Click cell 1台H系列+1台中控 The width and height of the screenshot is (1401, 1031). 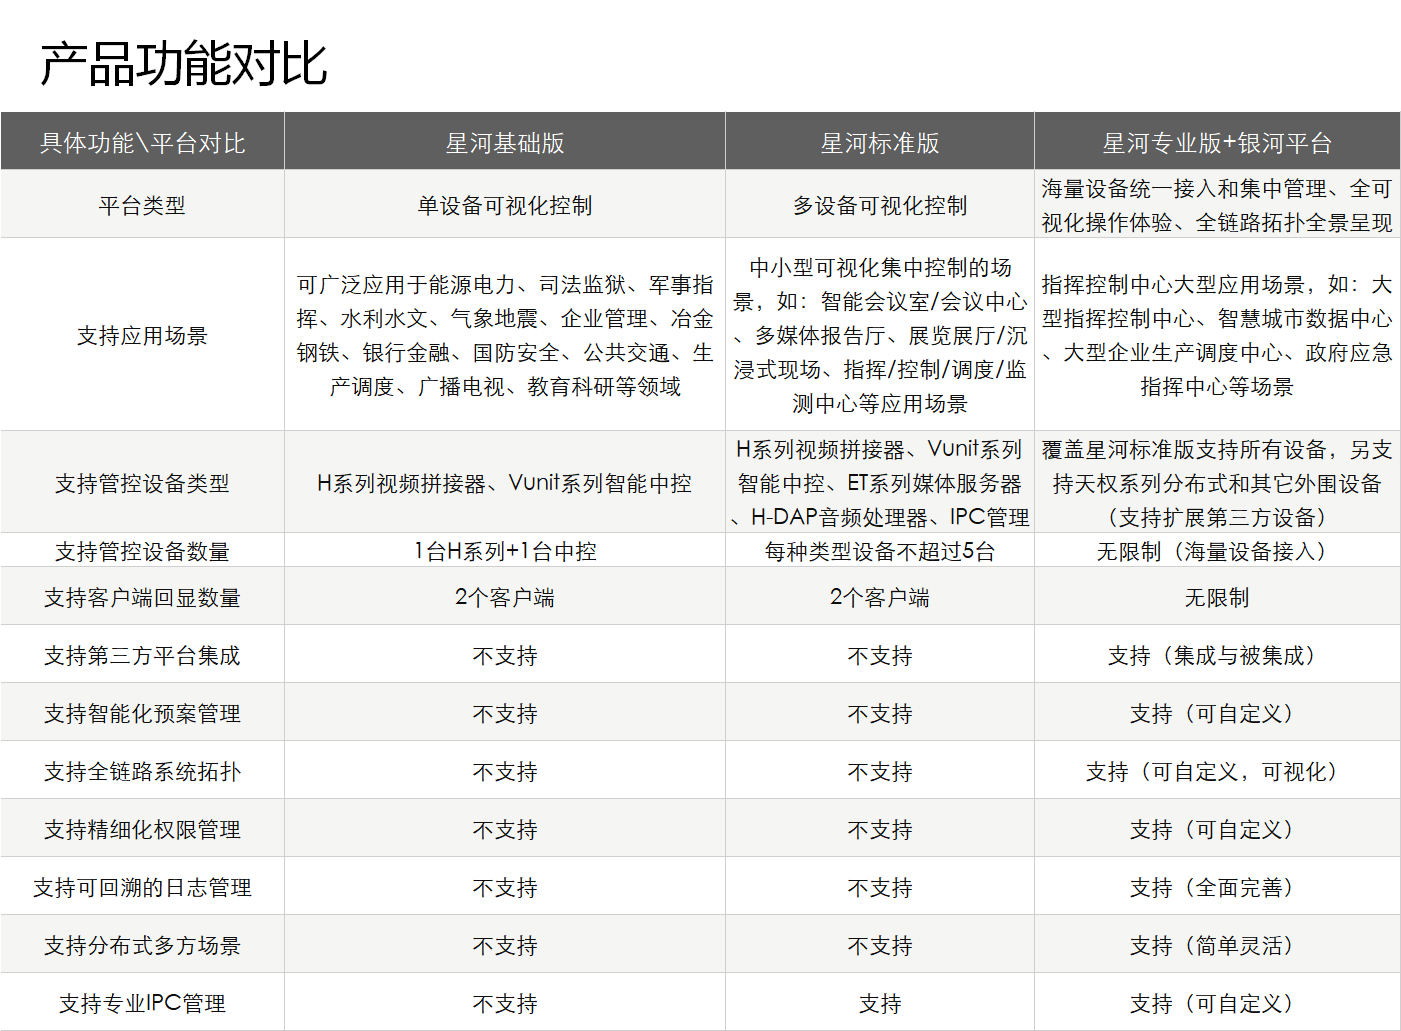click(504, 551)
